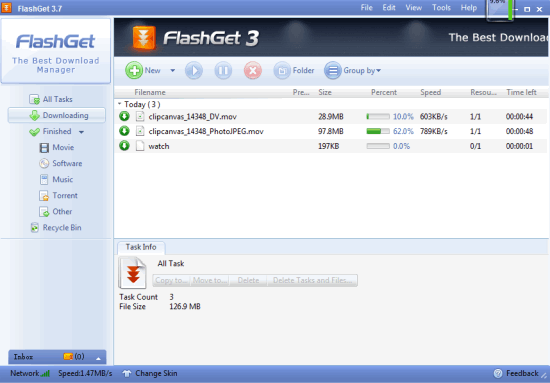Click the Copy to... button
Image resolution: width=550 pixels, height=383 pixels.
tap(172, 281)
